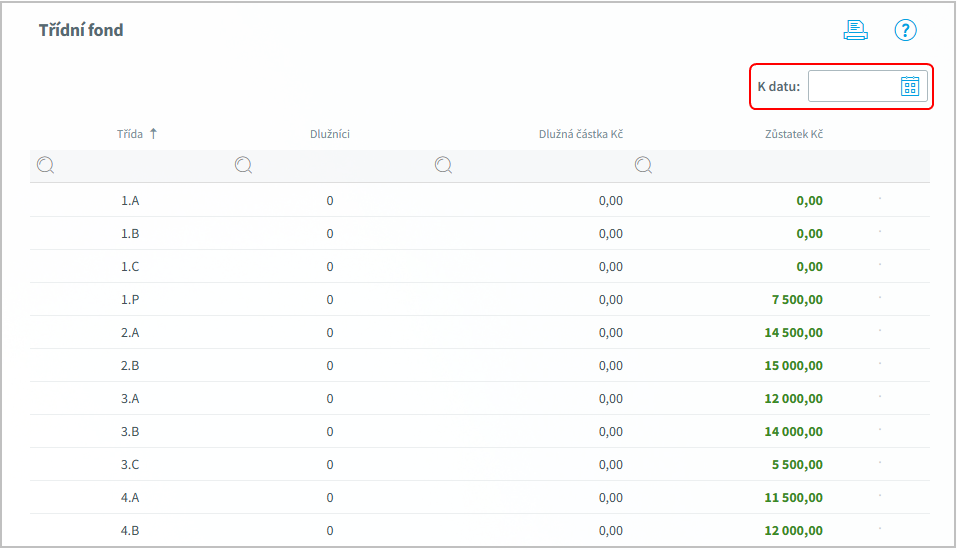957x550 pixels.
Task: Click into the K datu date input
Action: pyautogui.click(x=853, y=86)
